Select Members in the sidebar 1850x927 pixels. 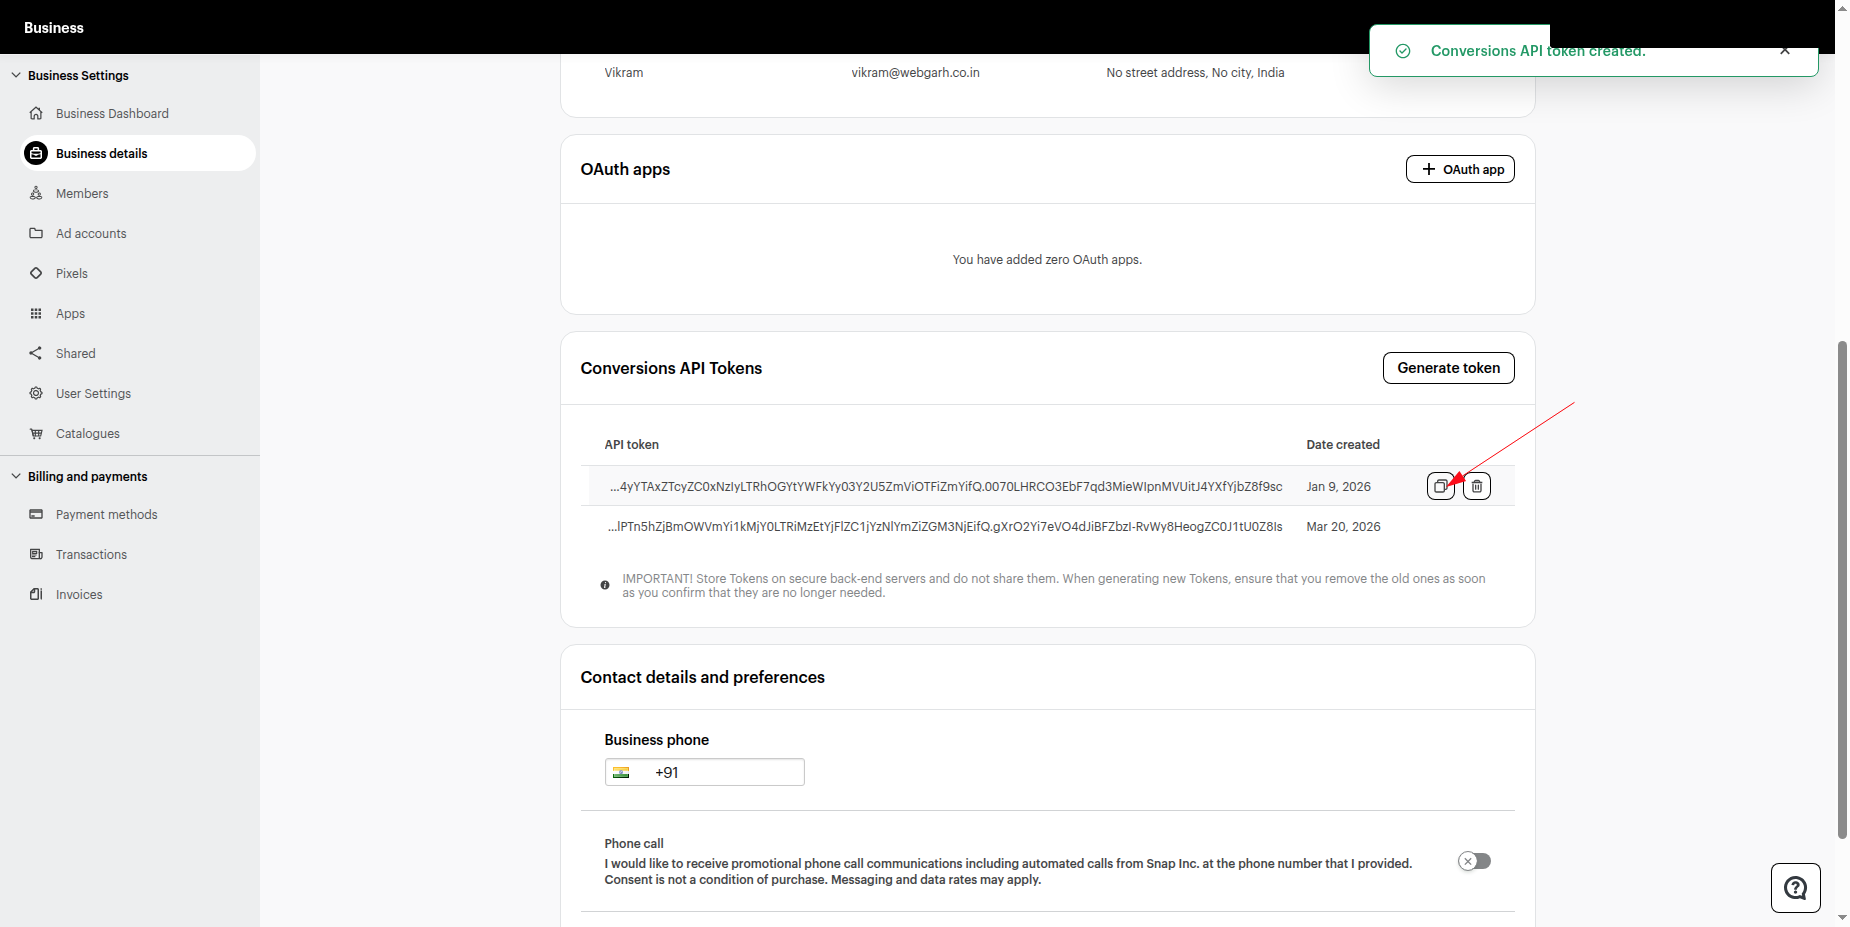[82, 193]
